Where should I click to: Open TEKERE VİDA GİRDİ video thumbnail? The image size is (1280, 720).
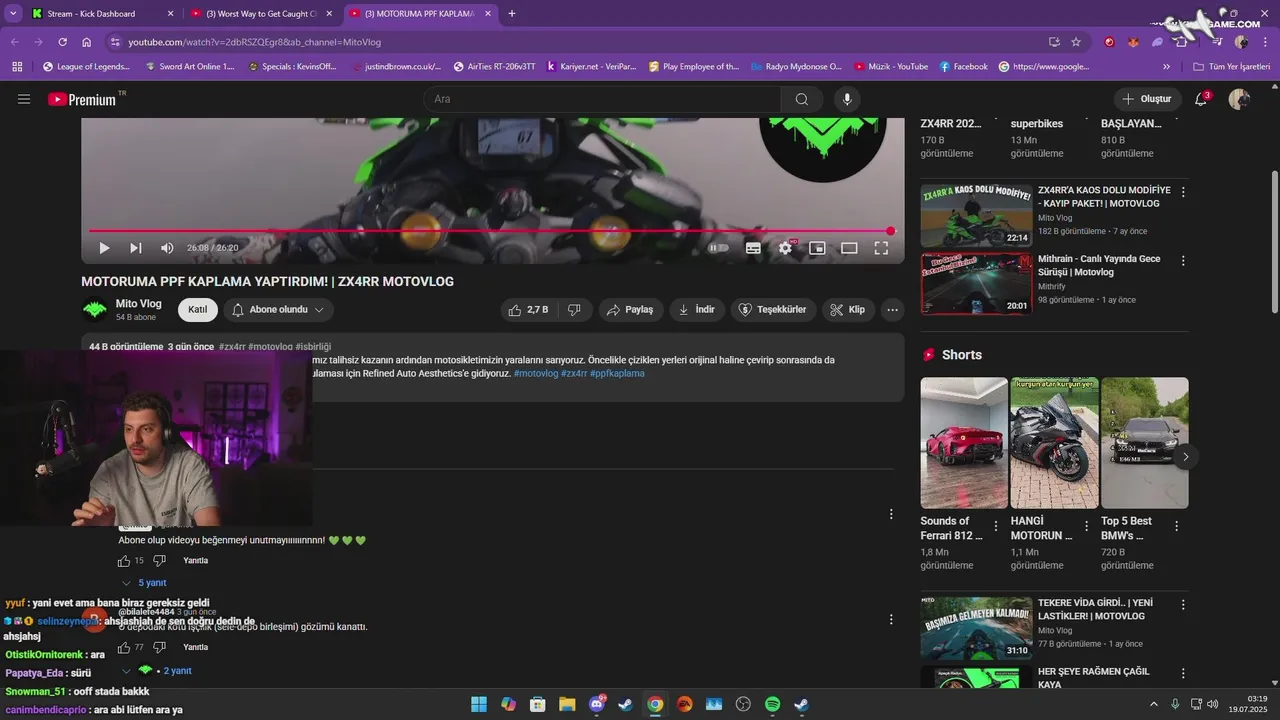coord(976,628)
